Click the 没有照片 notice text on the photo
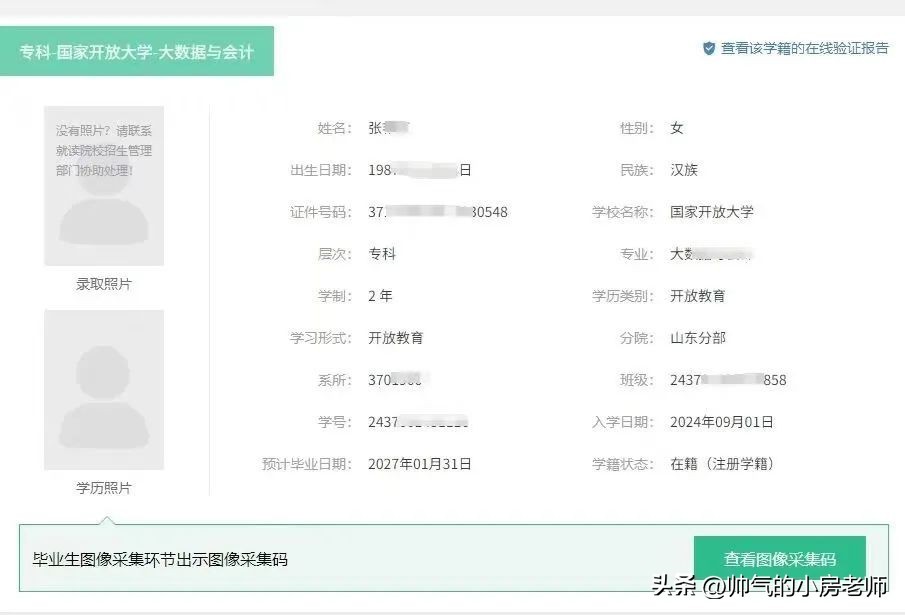Viewport: 905px width, 615px height. (x=104, y=150)
